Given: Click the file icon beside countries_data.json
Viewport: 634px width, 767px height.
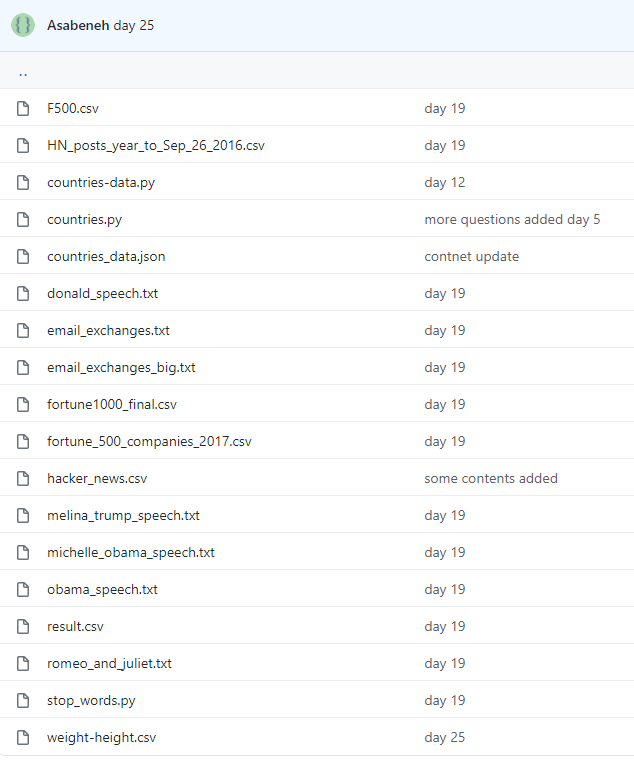Looking at the screenshot, I should point(23,256).
